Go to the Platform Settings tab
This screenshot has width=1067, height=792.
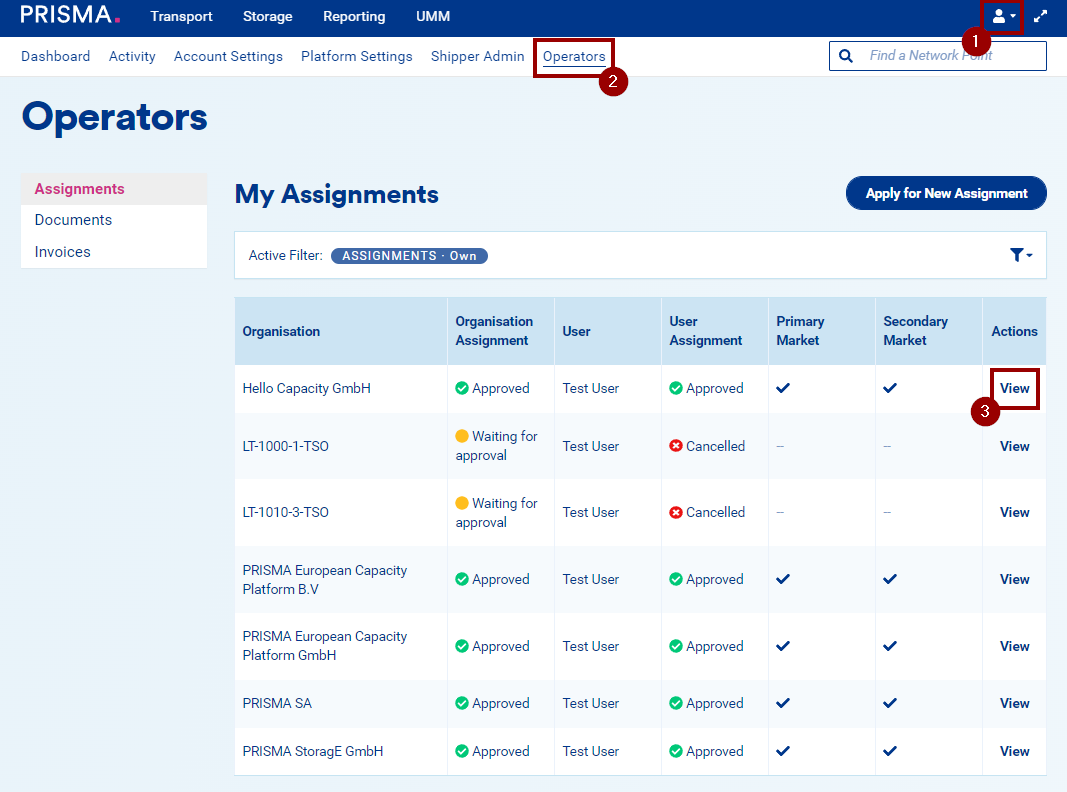pos(356,56)
